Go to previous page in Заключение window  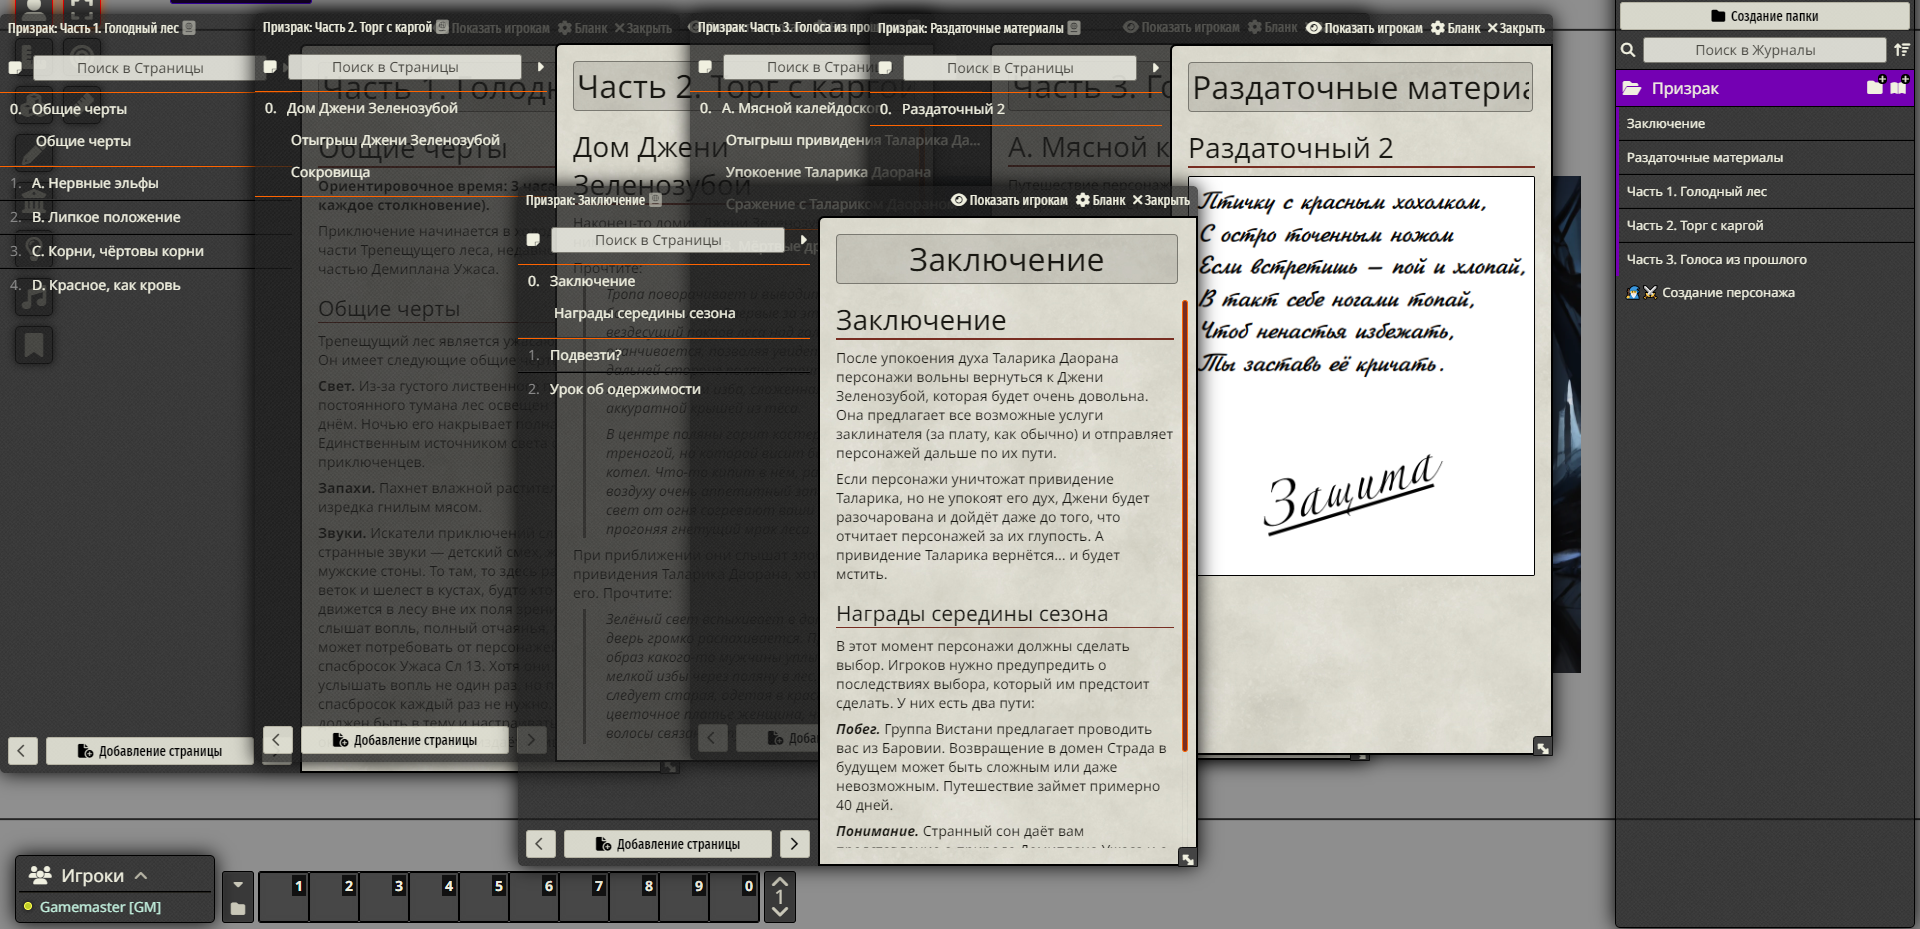click(540, 844)
